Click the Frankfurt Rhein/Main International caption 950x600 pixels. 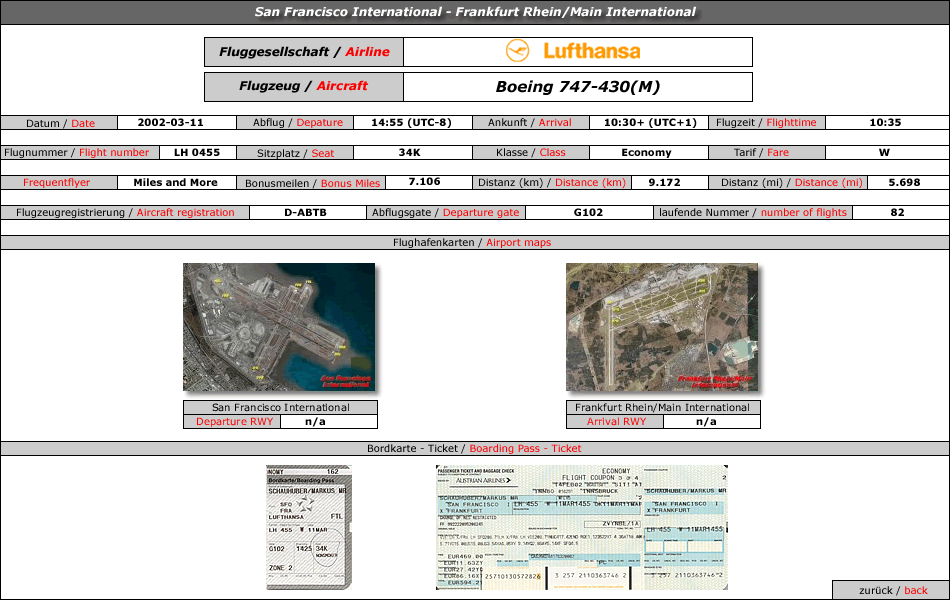pos(662,408)
